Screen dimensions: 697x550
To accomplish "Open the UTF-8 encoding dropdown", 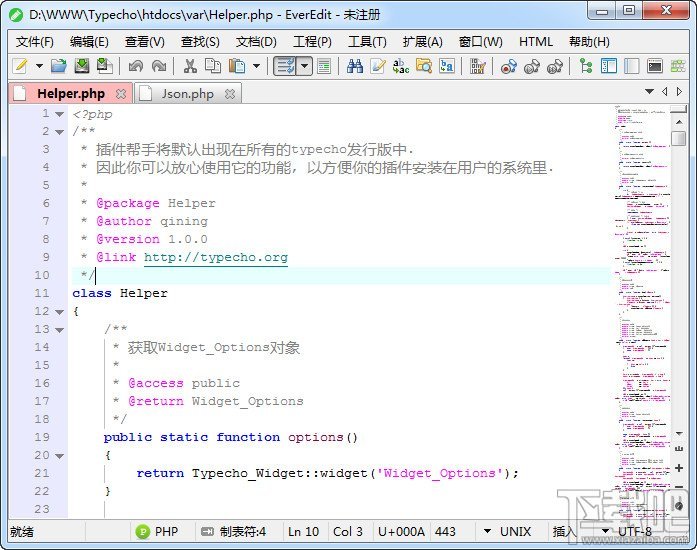I will pos(627,532).
